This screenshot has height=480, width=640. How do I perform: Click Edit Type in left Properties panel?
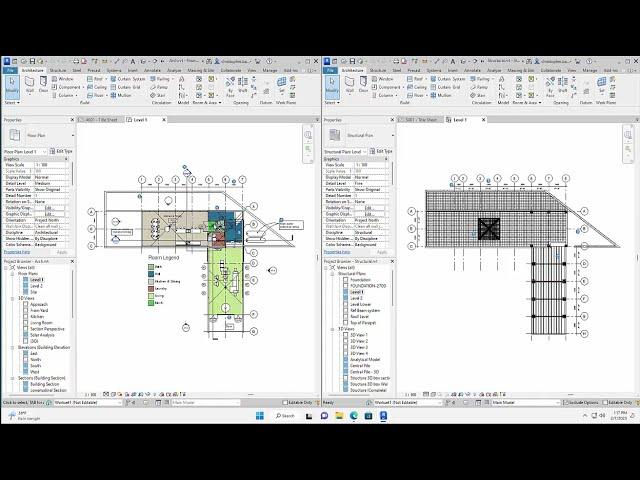point(61,151)
